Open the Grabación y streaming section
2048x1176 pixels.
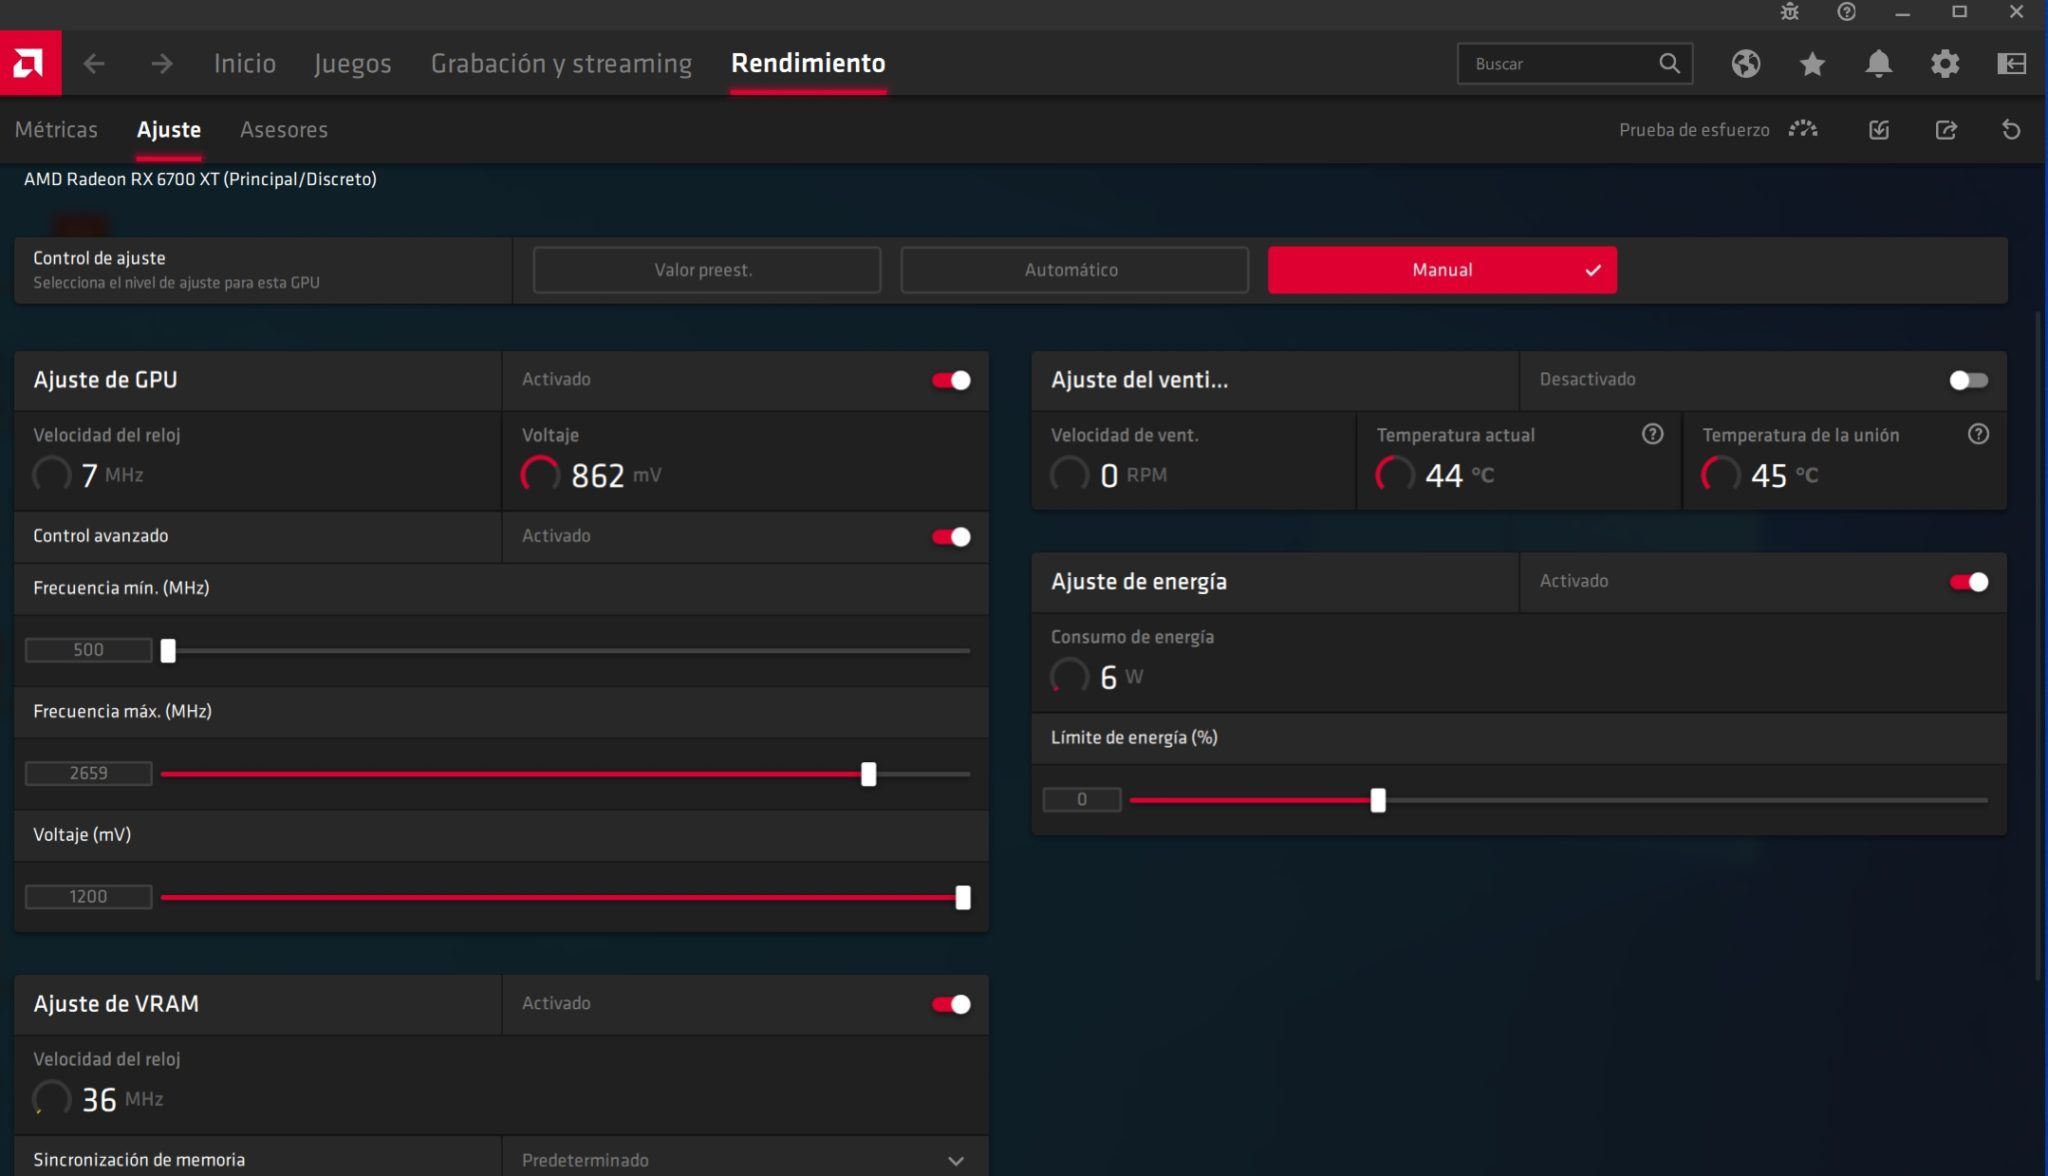point(561,63)
